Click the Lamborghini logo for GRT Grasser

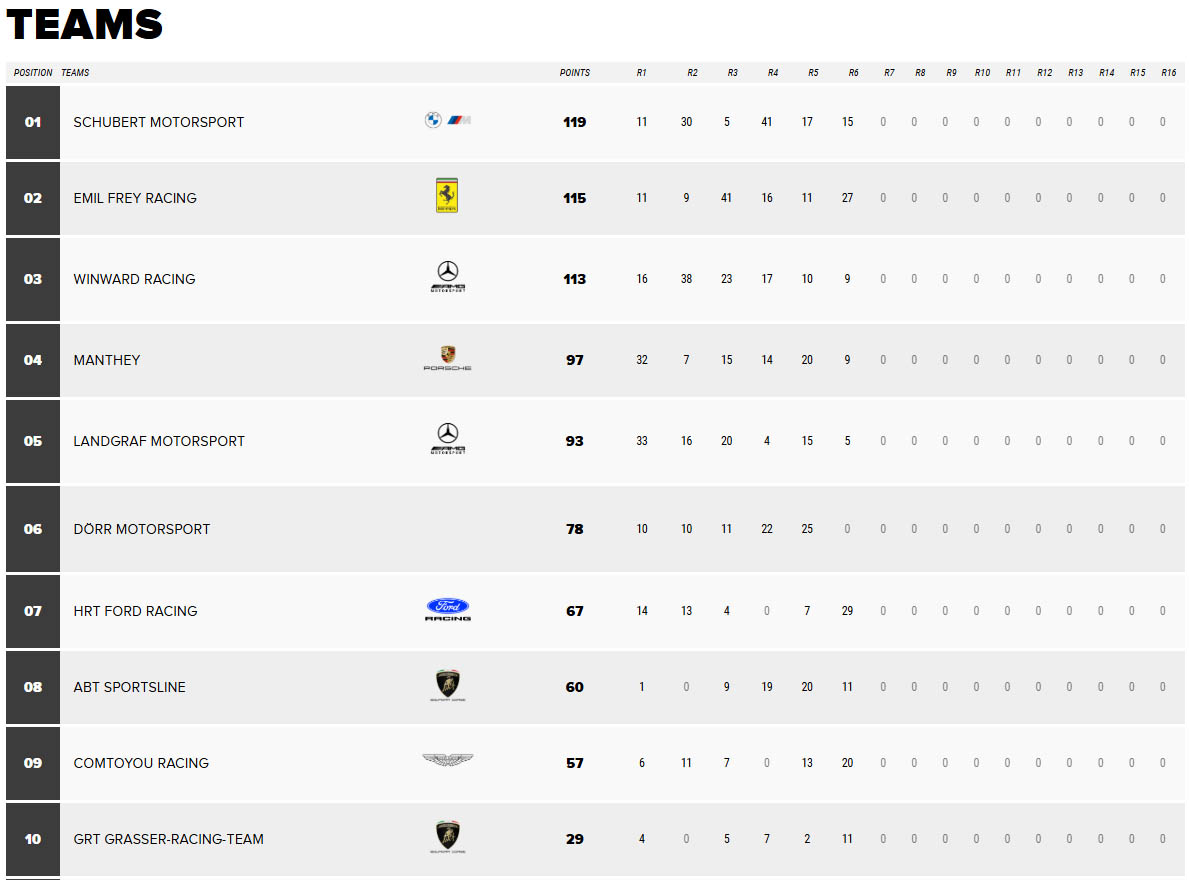coord(447,838)
